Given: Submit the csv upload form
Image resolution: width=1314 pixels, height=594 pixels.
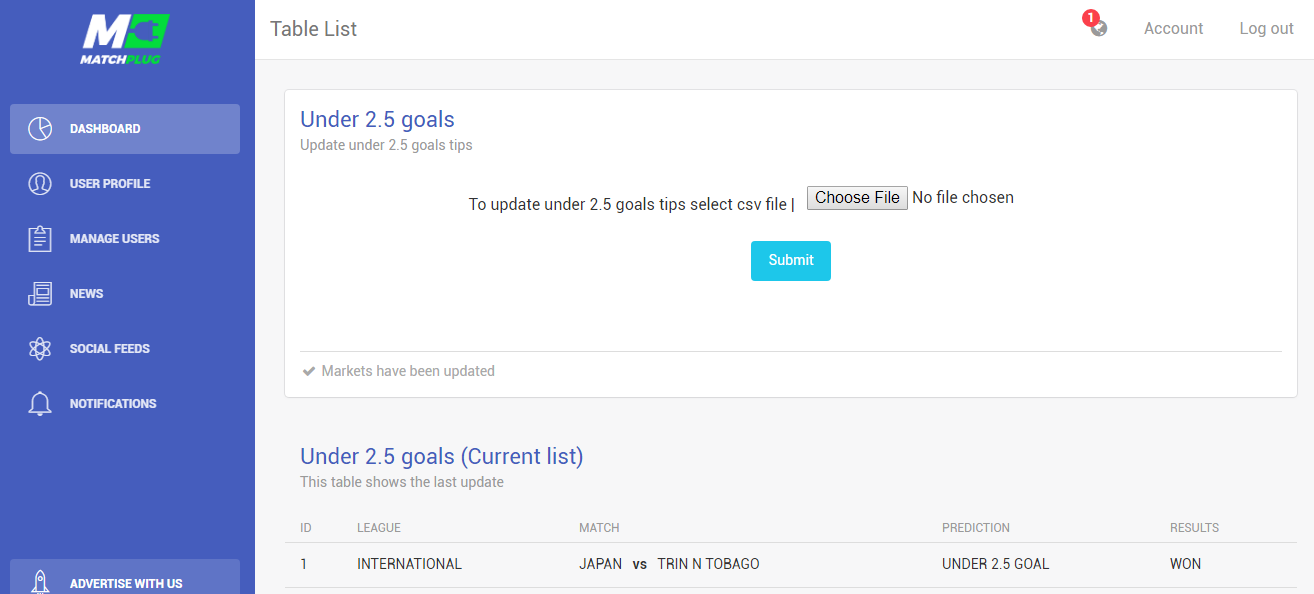Looking at the screenshot, I should tap(791, 261).
